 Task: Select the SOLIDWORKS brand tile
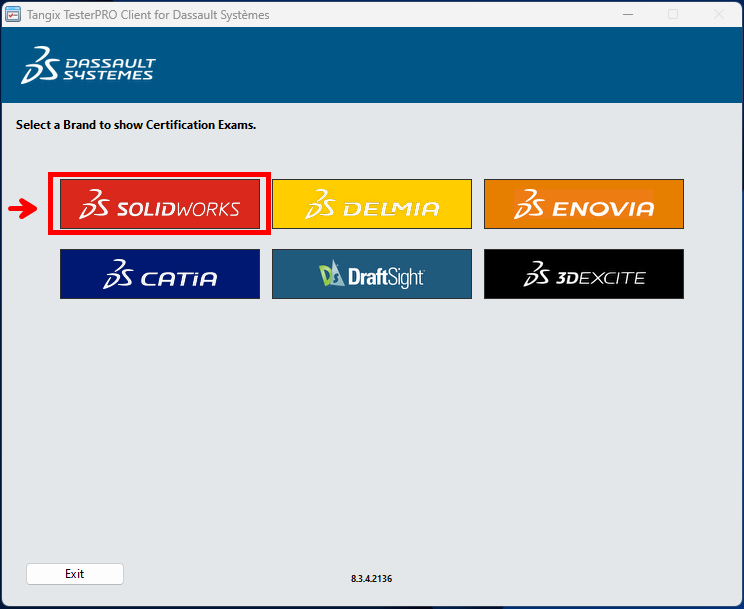[160, 204]
